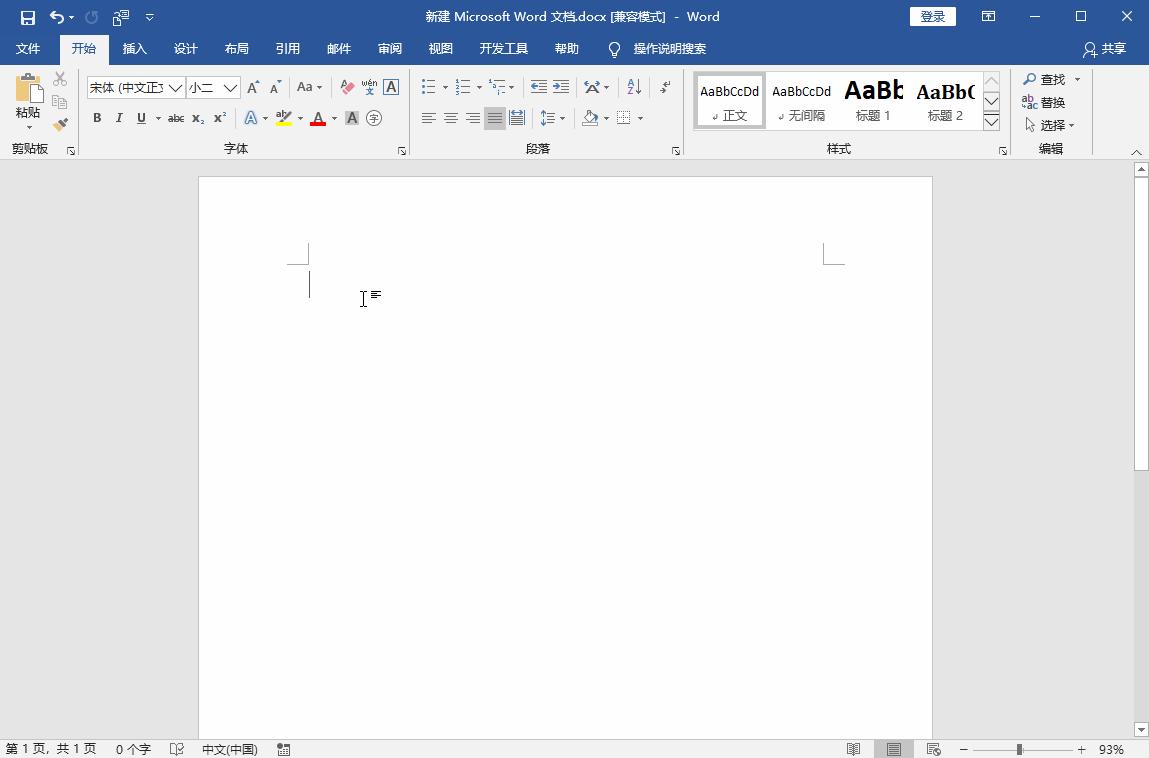The image size is (1149, 758).
Task: Click the 替换 replace button
Action: pyautogui.click(x=1043, y=102)
